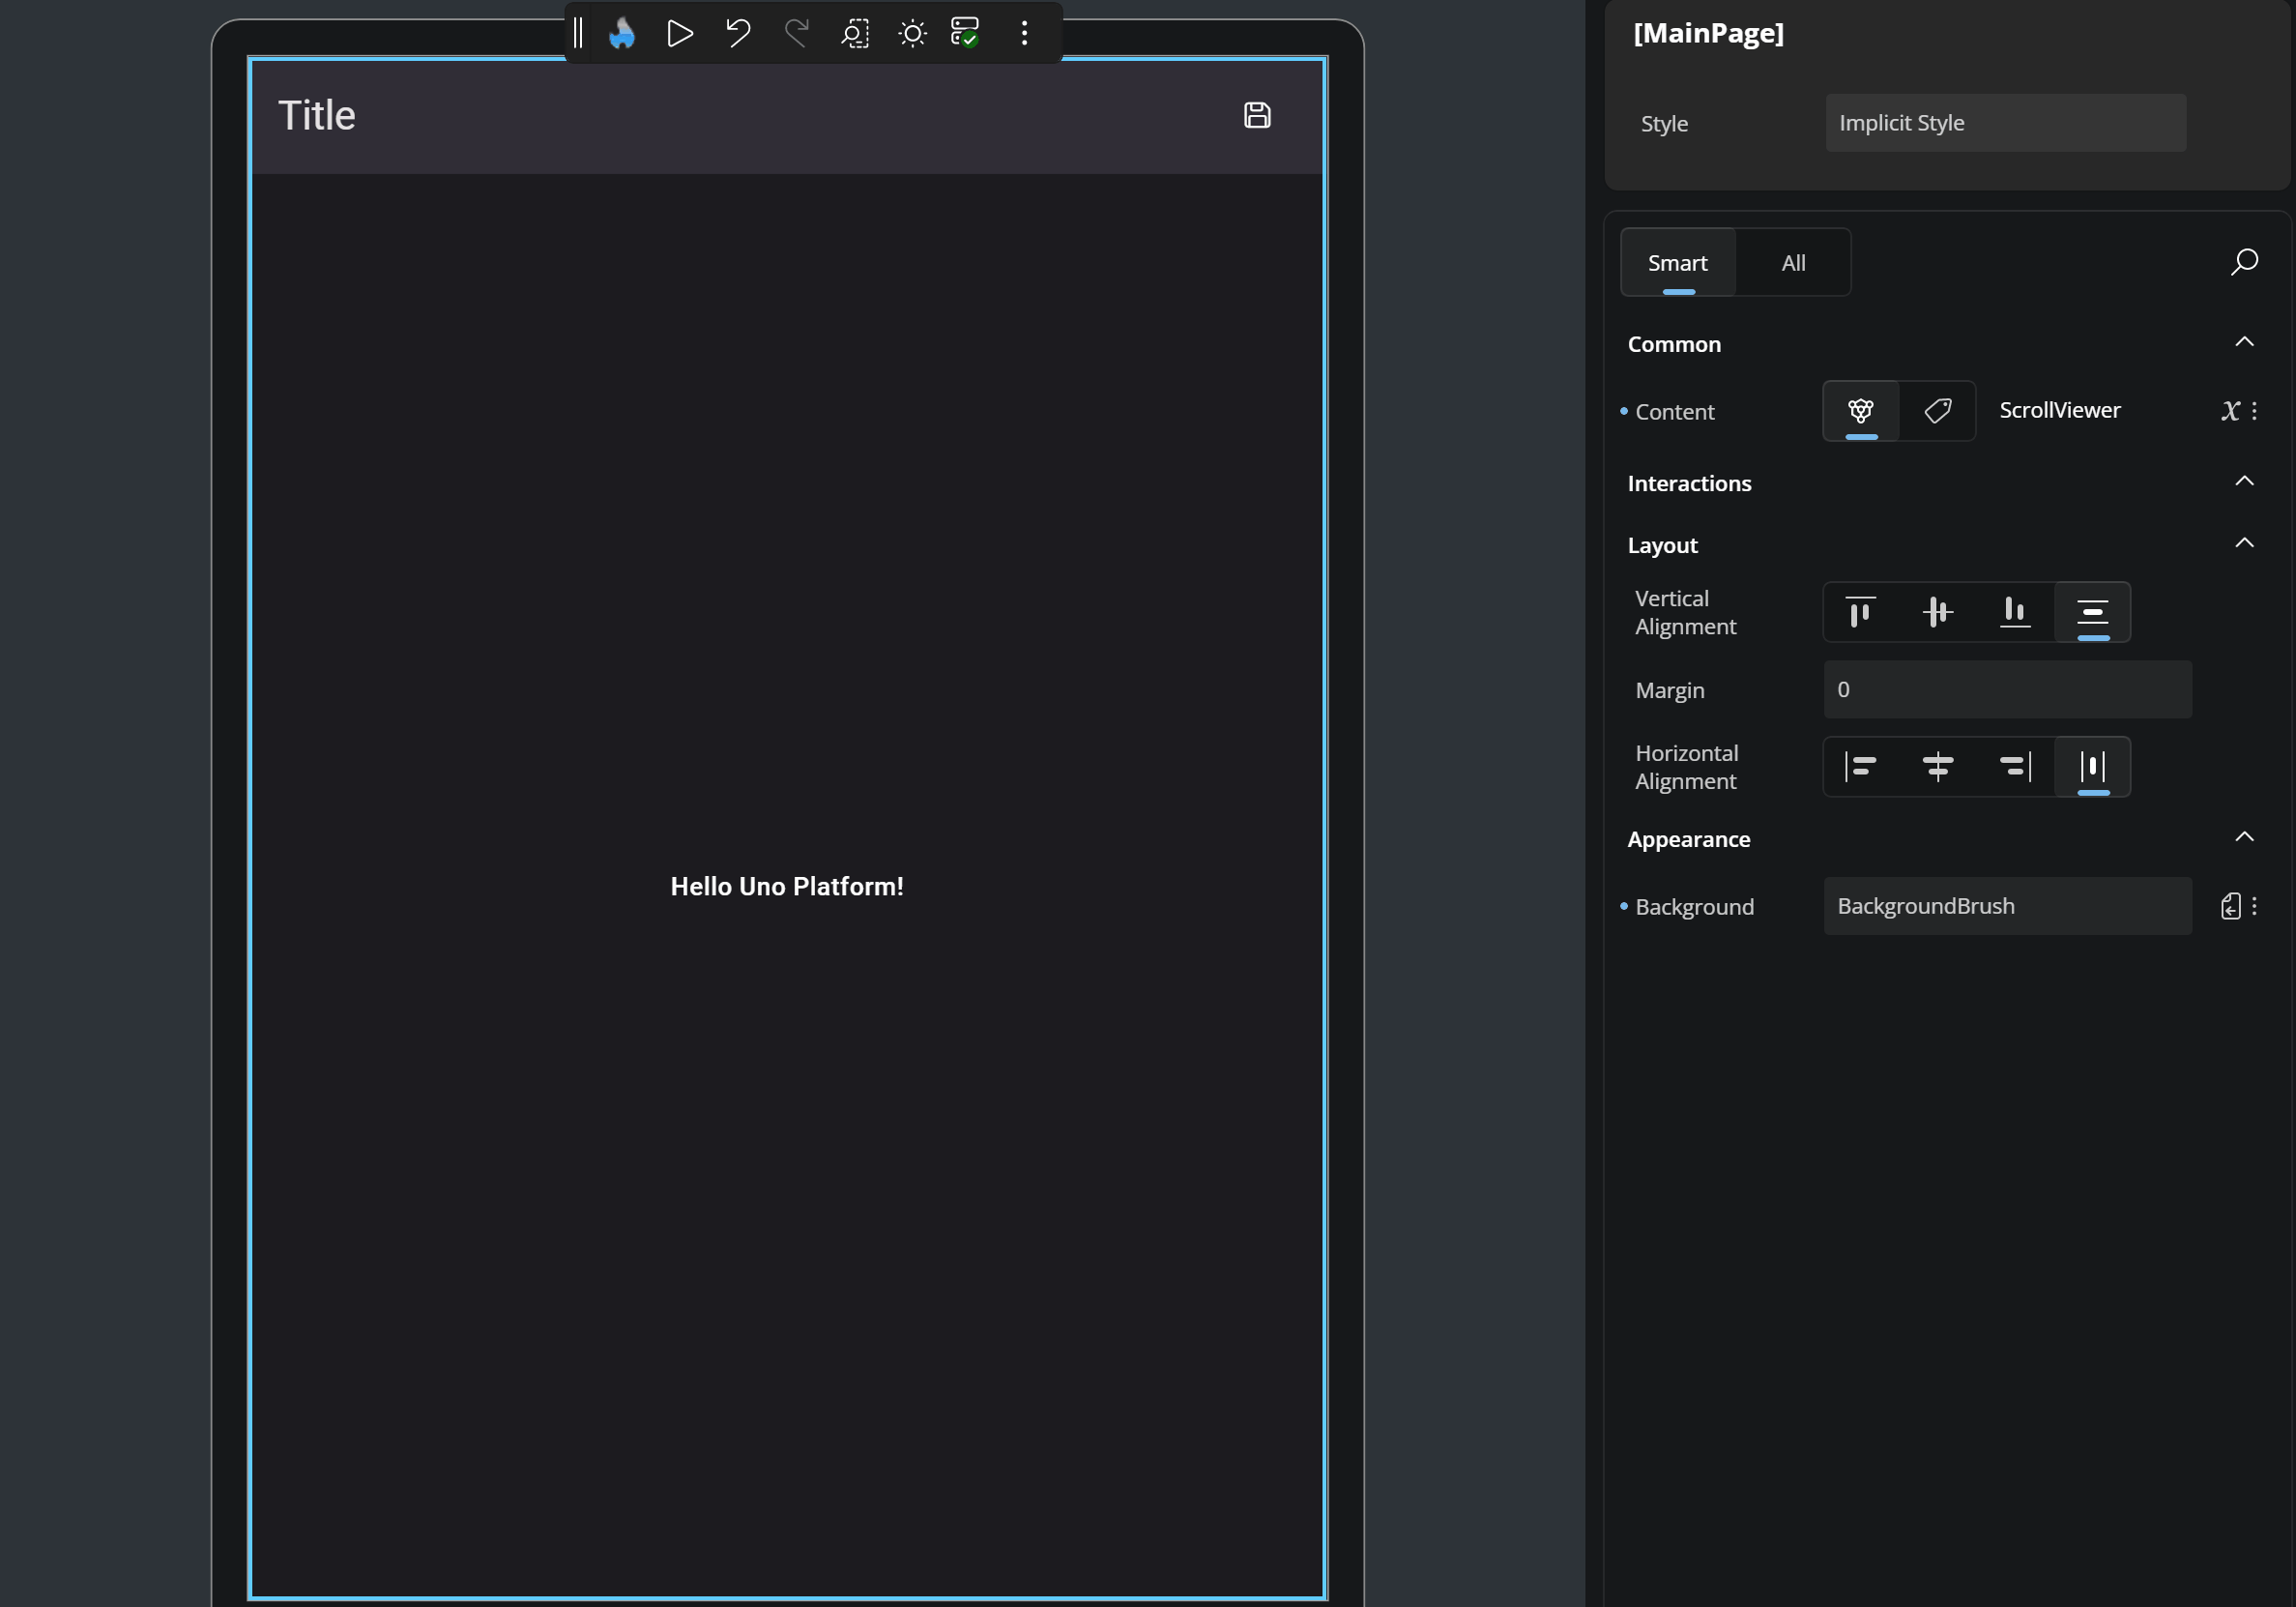The width and height of the screenshot is (2296, 1607).
Task: Click the resource icon beside BackgroundBrush
Action: (2231, 906)
